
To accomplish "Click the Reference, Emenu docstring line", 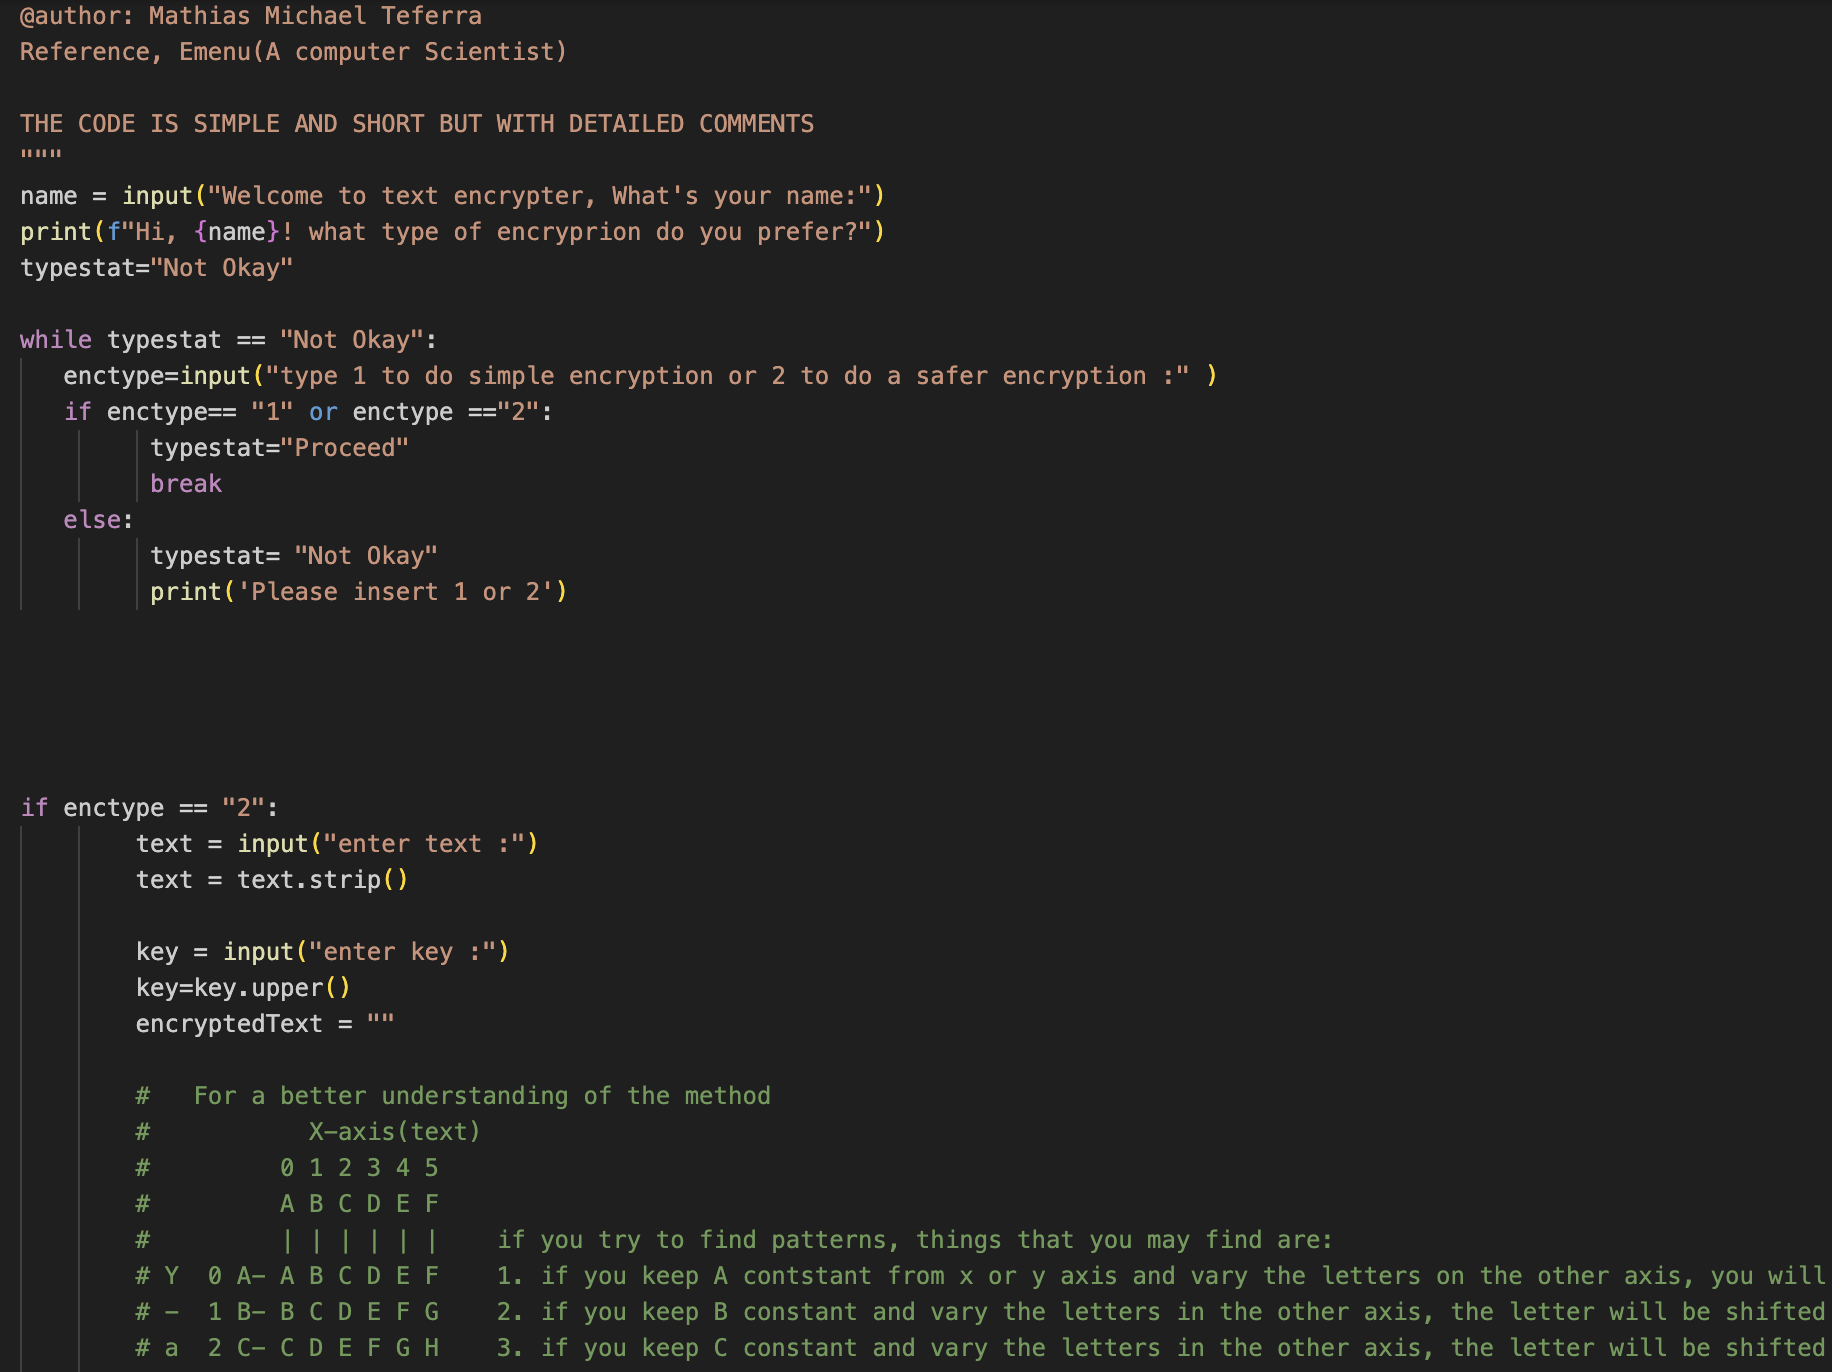I will tap(293, 52).
